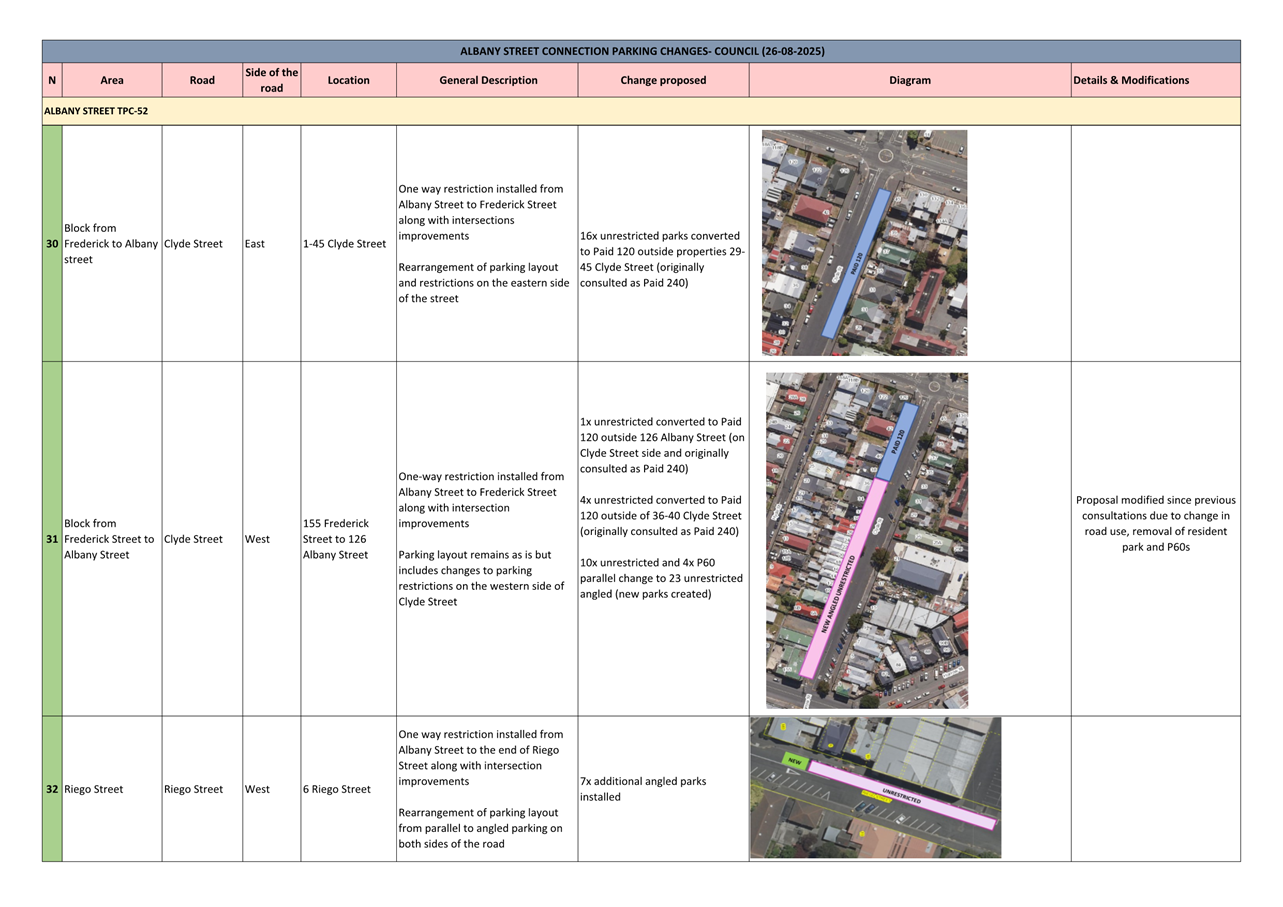Click the green NEW label in Riego diagram
This screenshot has width=1283, height=907.
[x=794, y=761]
